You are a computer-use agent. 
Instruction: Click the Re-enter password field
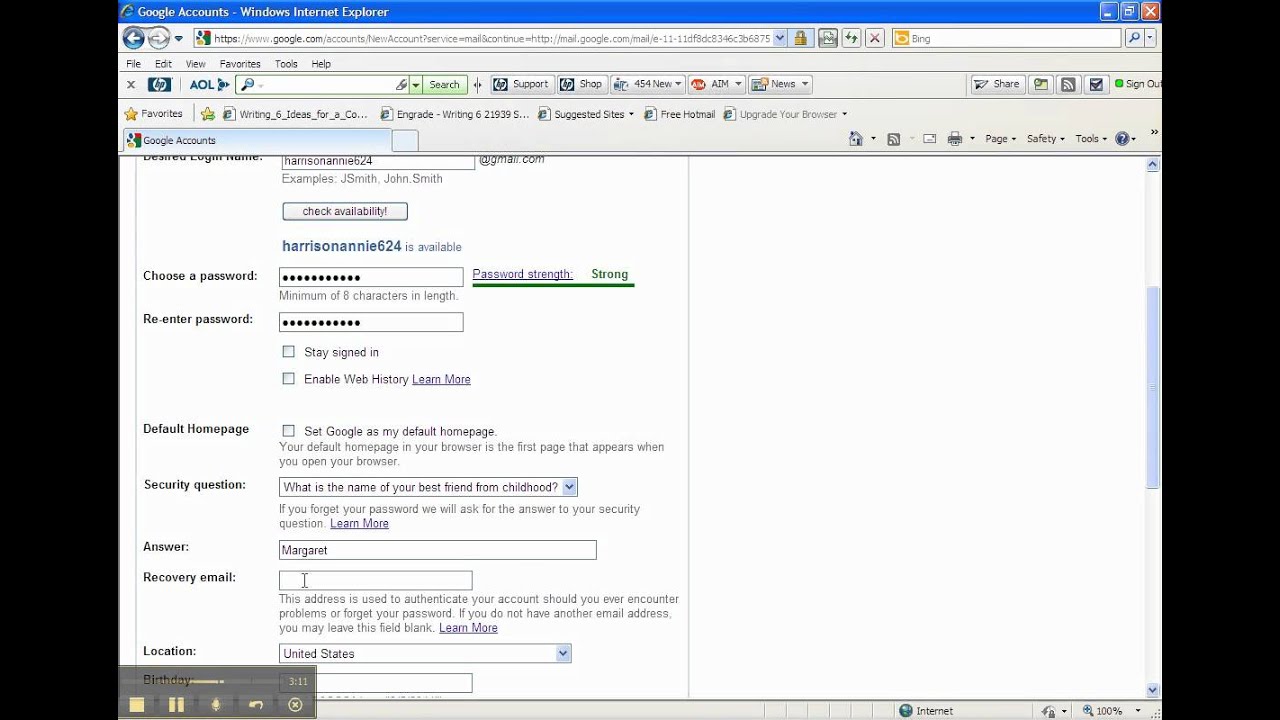[x=371, y=322]
